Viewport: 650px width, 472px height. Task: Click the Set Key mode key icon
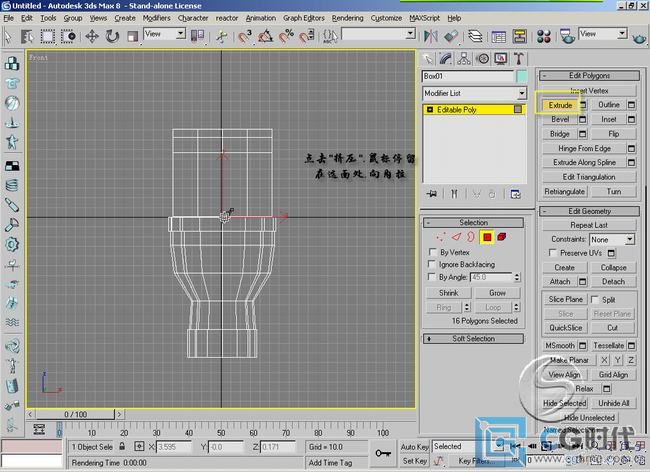(x=383, y=453)
